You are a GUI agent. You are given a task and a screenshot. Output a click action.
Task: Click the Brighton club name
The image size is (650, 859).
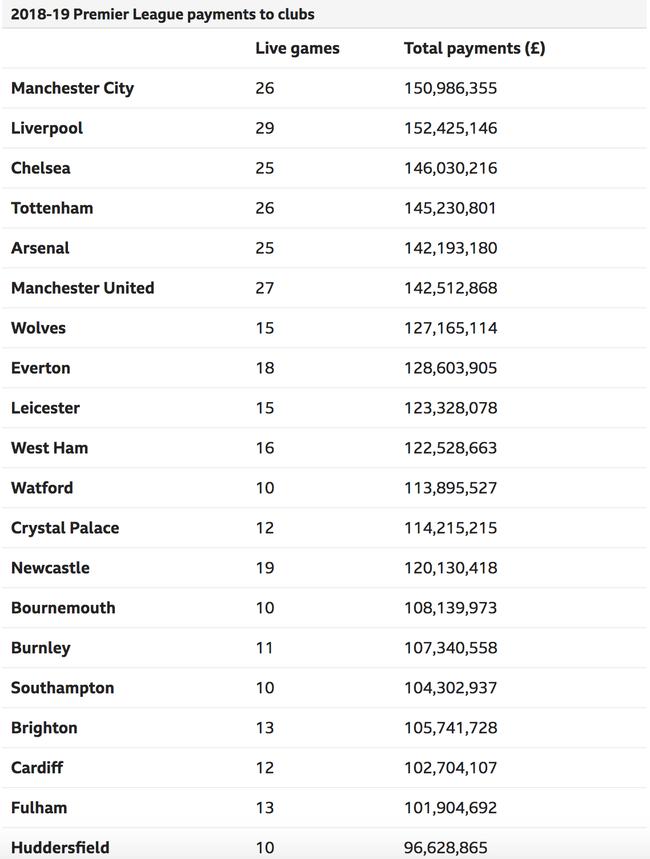(x=44, y=728)
